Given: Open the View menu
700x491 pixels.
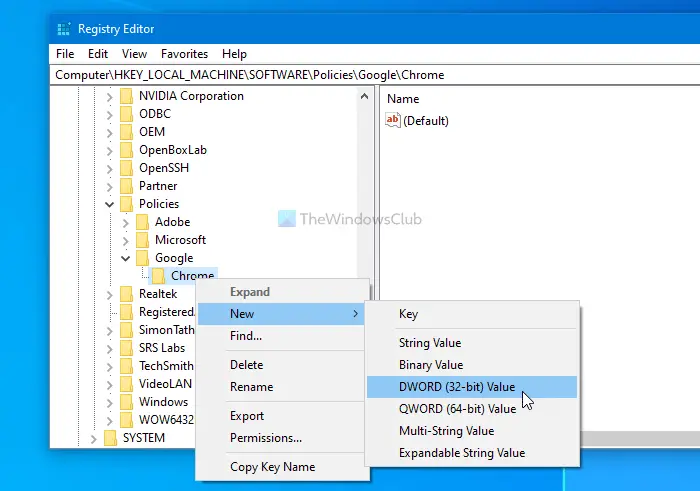Looking at the screenshot, I should click(134, 54).
